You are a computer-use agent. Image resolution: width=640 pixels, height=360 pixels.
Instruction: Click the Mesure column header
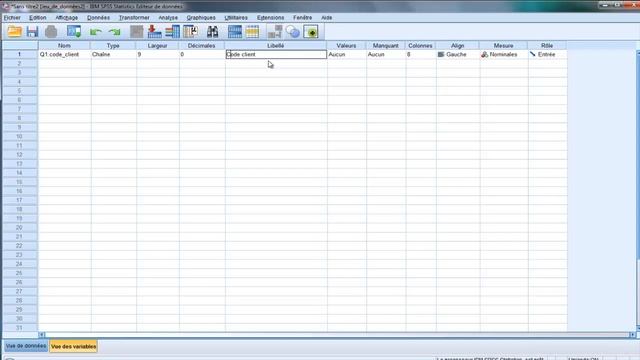coord(503,45)
